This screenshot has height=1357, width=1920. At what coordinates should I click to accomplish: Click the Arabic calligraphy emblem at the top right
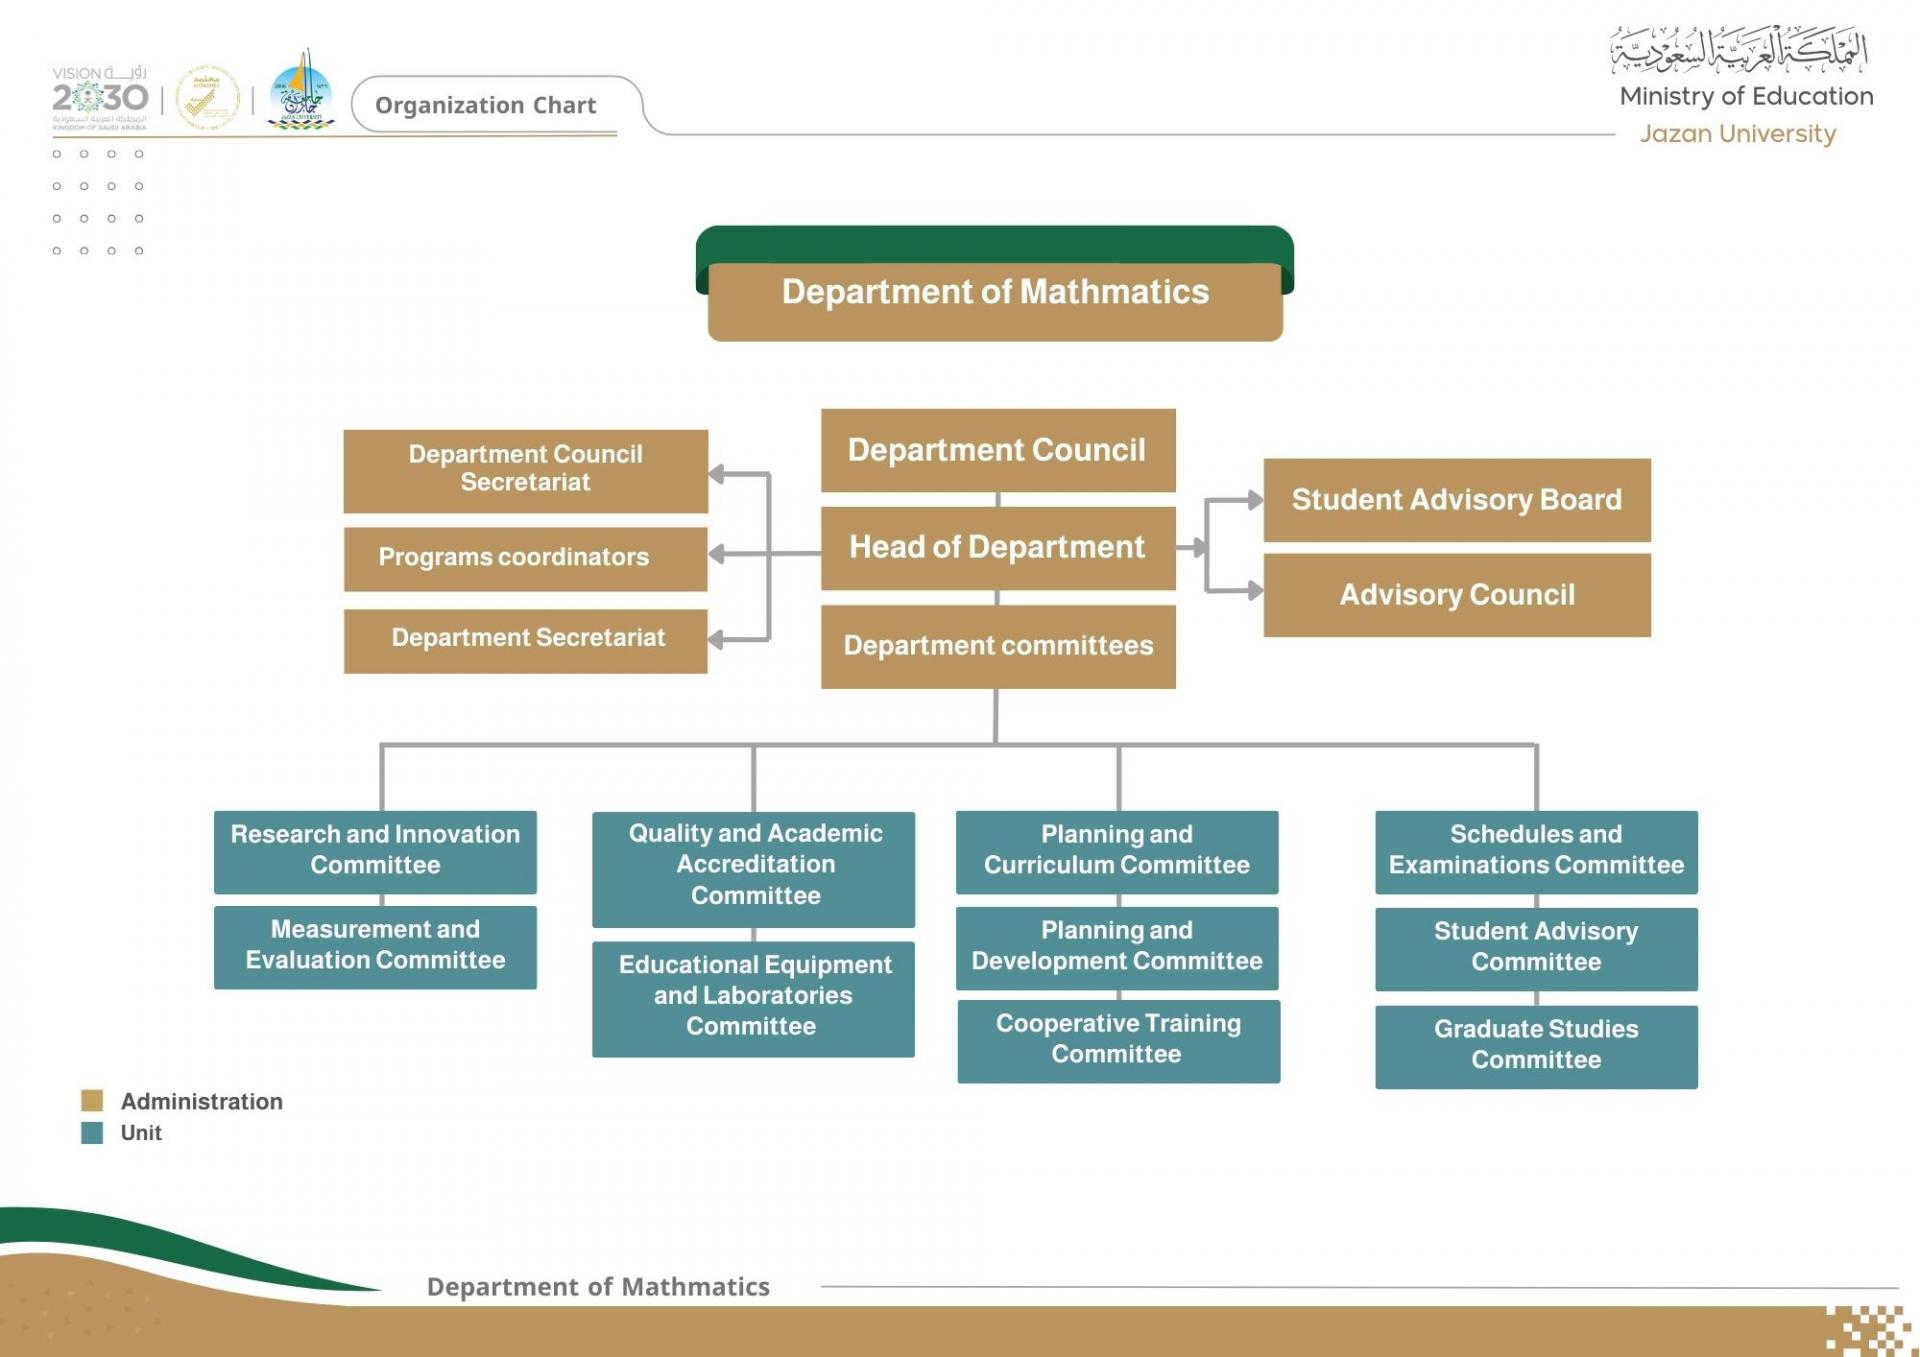tap(1738, 50)
